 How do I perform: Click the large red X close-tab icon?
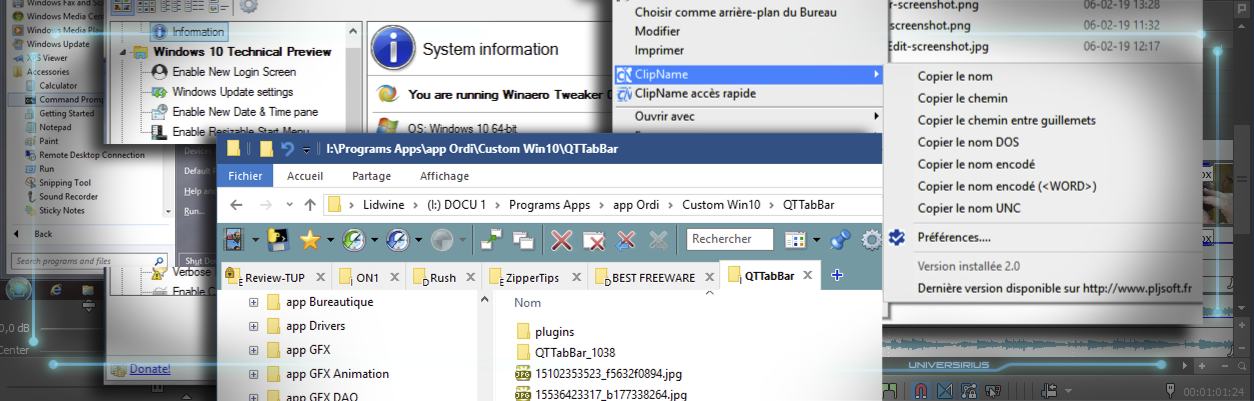click(562, 239)
